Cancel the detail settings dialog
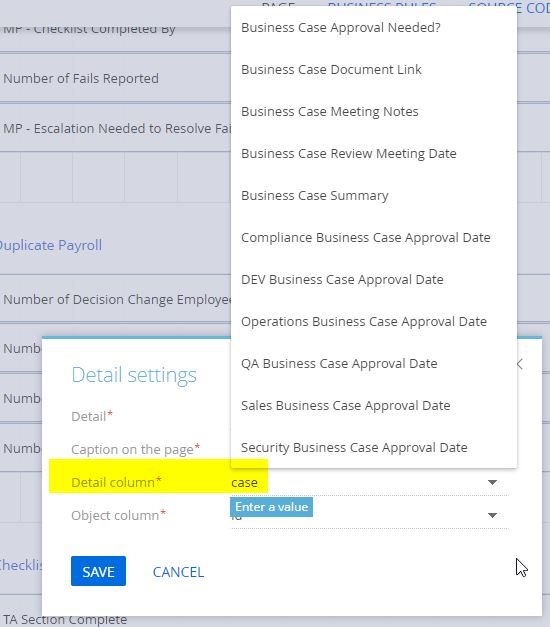 coord(178,572)
